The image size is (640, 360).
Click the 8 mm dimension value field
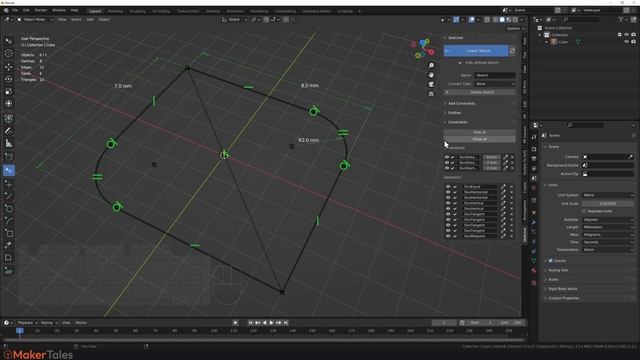(491, 157)
